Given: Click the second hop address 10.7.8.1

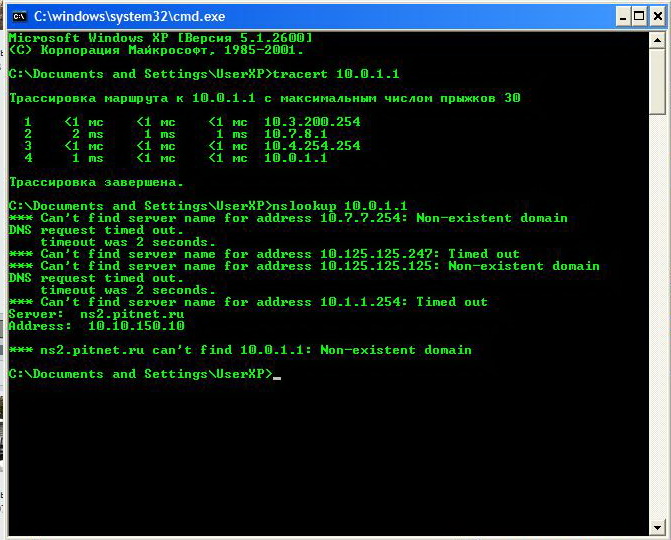Looking at the screenshot, I should pos(296,134).
